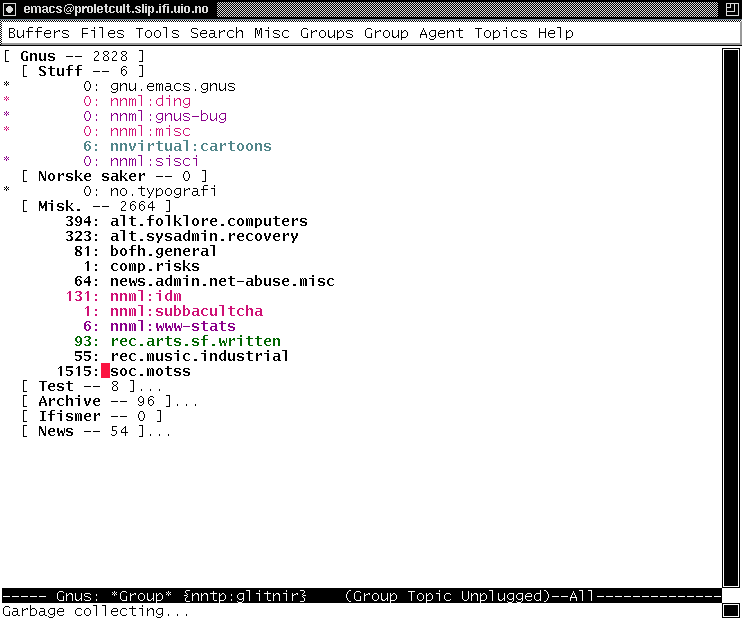
Task: Select the alt.folklore.computers group
Action: (x=209, y=221)
